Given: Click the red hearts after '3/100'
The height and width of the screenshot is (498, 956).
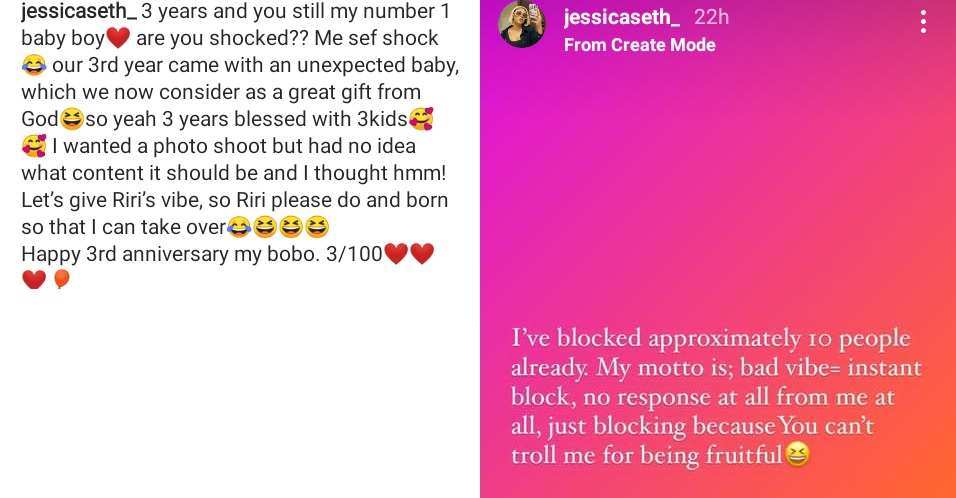Looking at the screenshot, I should 409,254.
